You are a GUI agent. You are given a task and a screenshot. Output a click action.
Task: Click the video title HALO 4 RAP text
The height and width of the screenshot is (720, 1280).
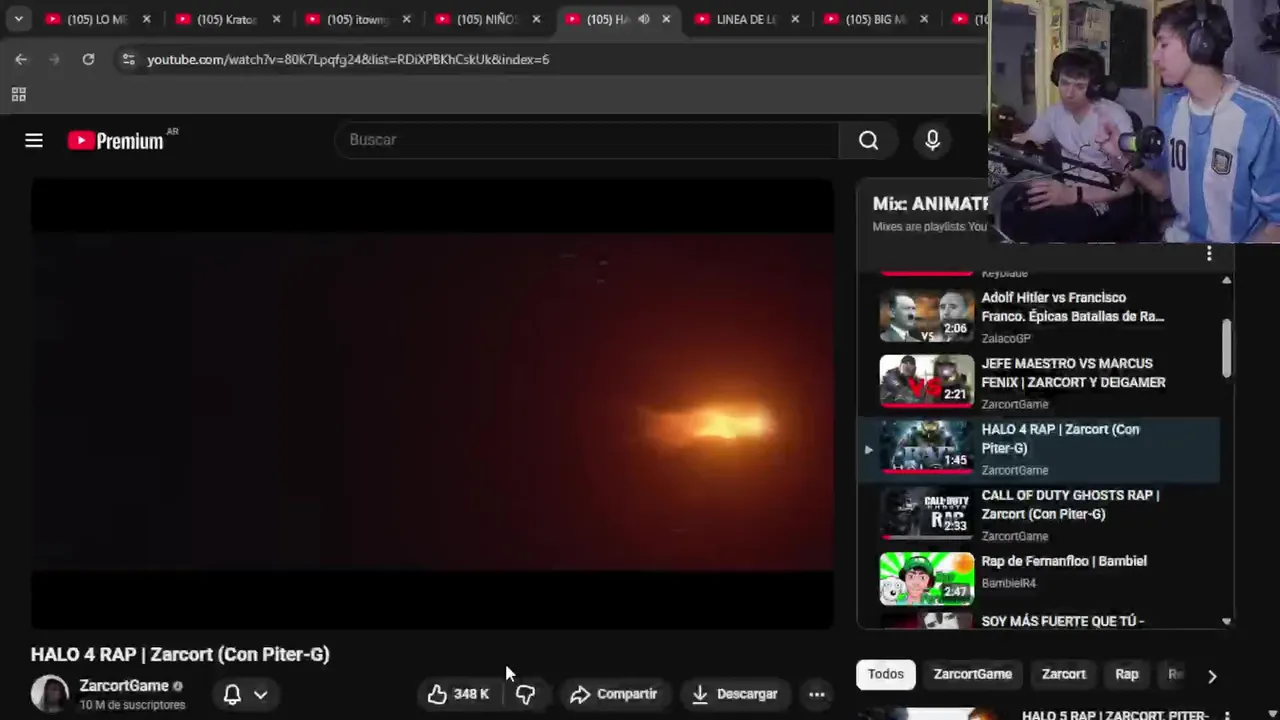[180, 654]
